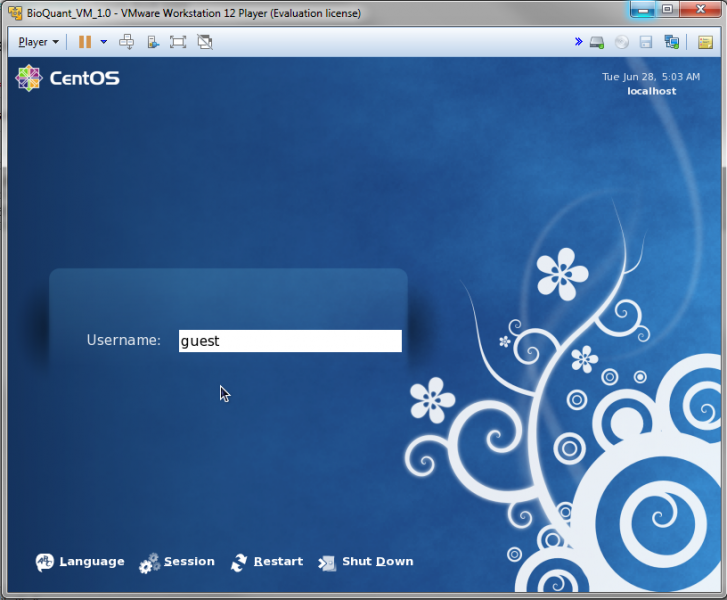727x600 pixels.
Task: Minimize the VMware Player window
Action: point(643,9)
